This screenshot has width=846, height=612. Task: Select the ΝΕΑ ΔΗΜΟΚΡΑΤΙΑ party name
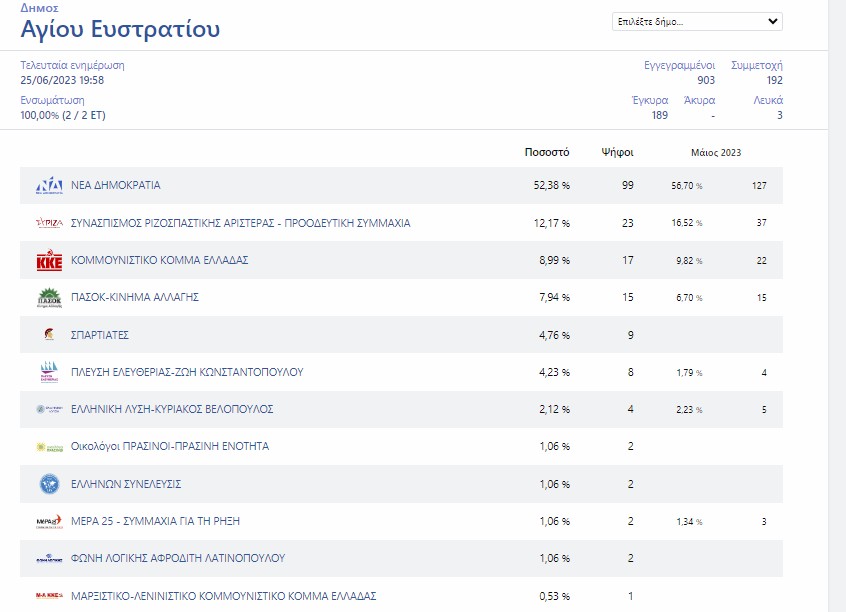(x=115, y=185)
